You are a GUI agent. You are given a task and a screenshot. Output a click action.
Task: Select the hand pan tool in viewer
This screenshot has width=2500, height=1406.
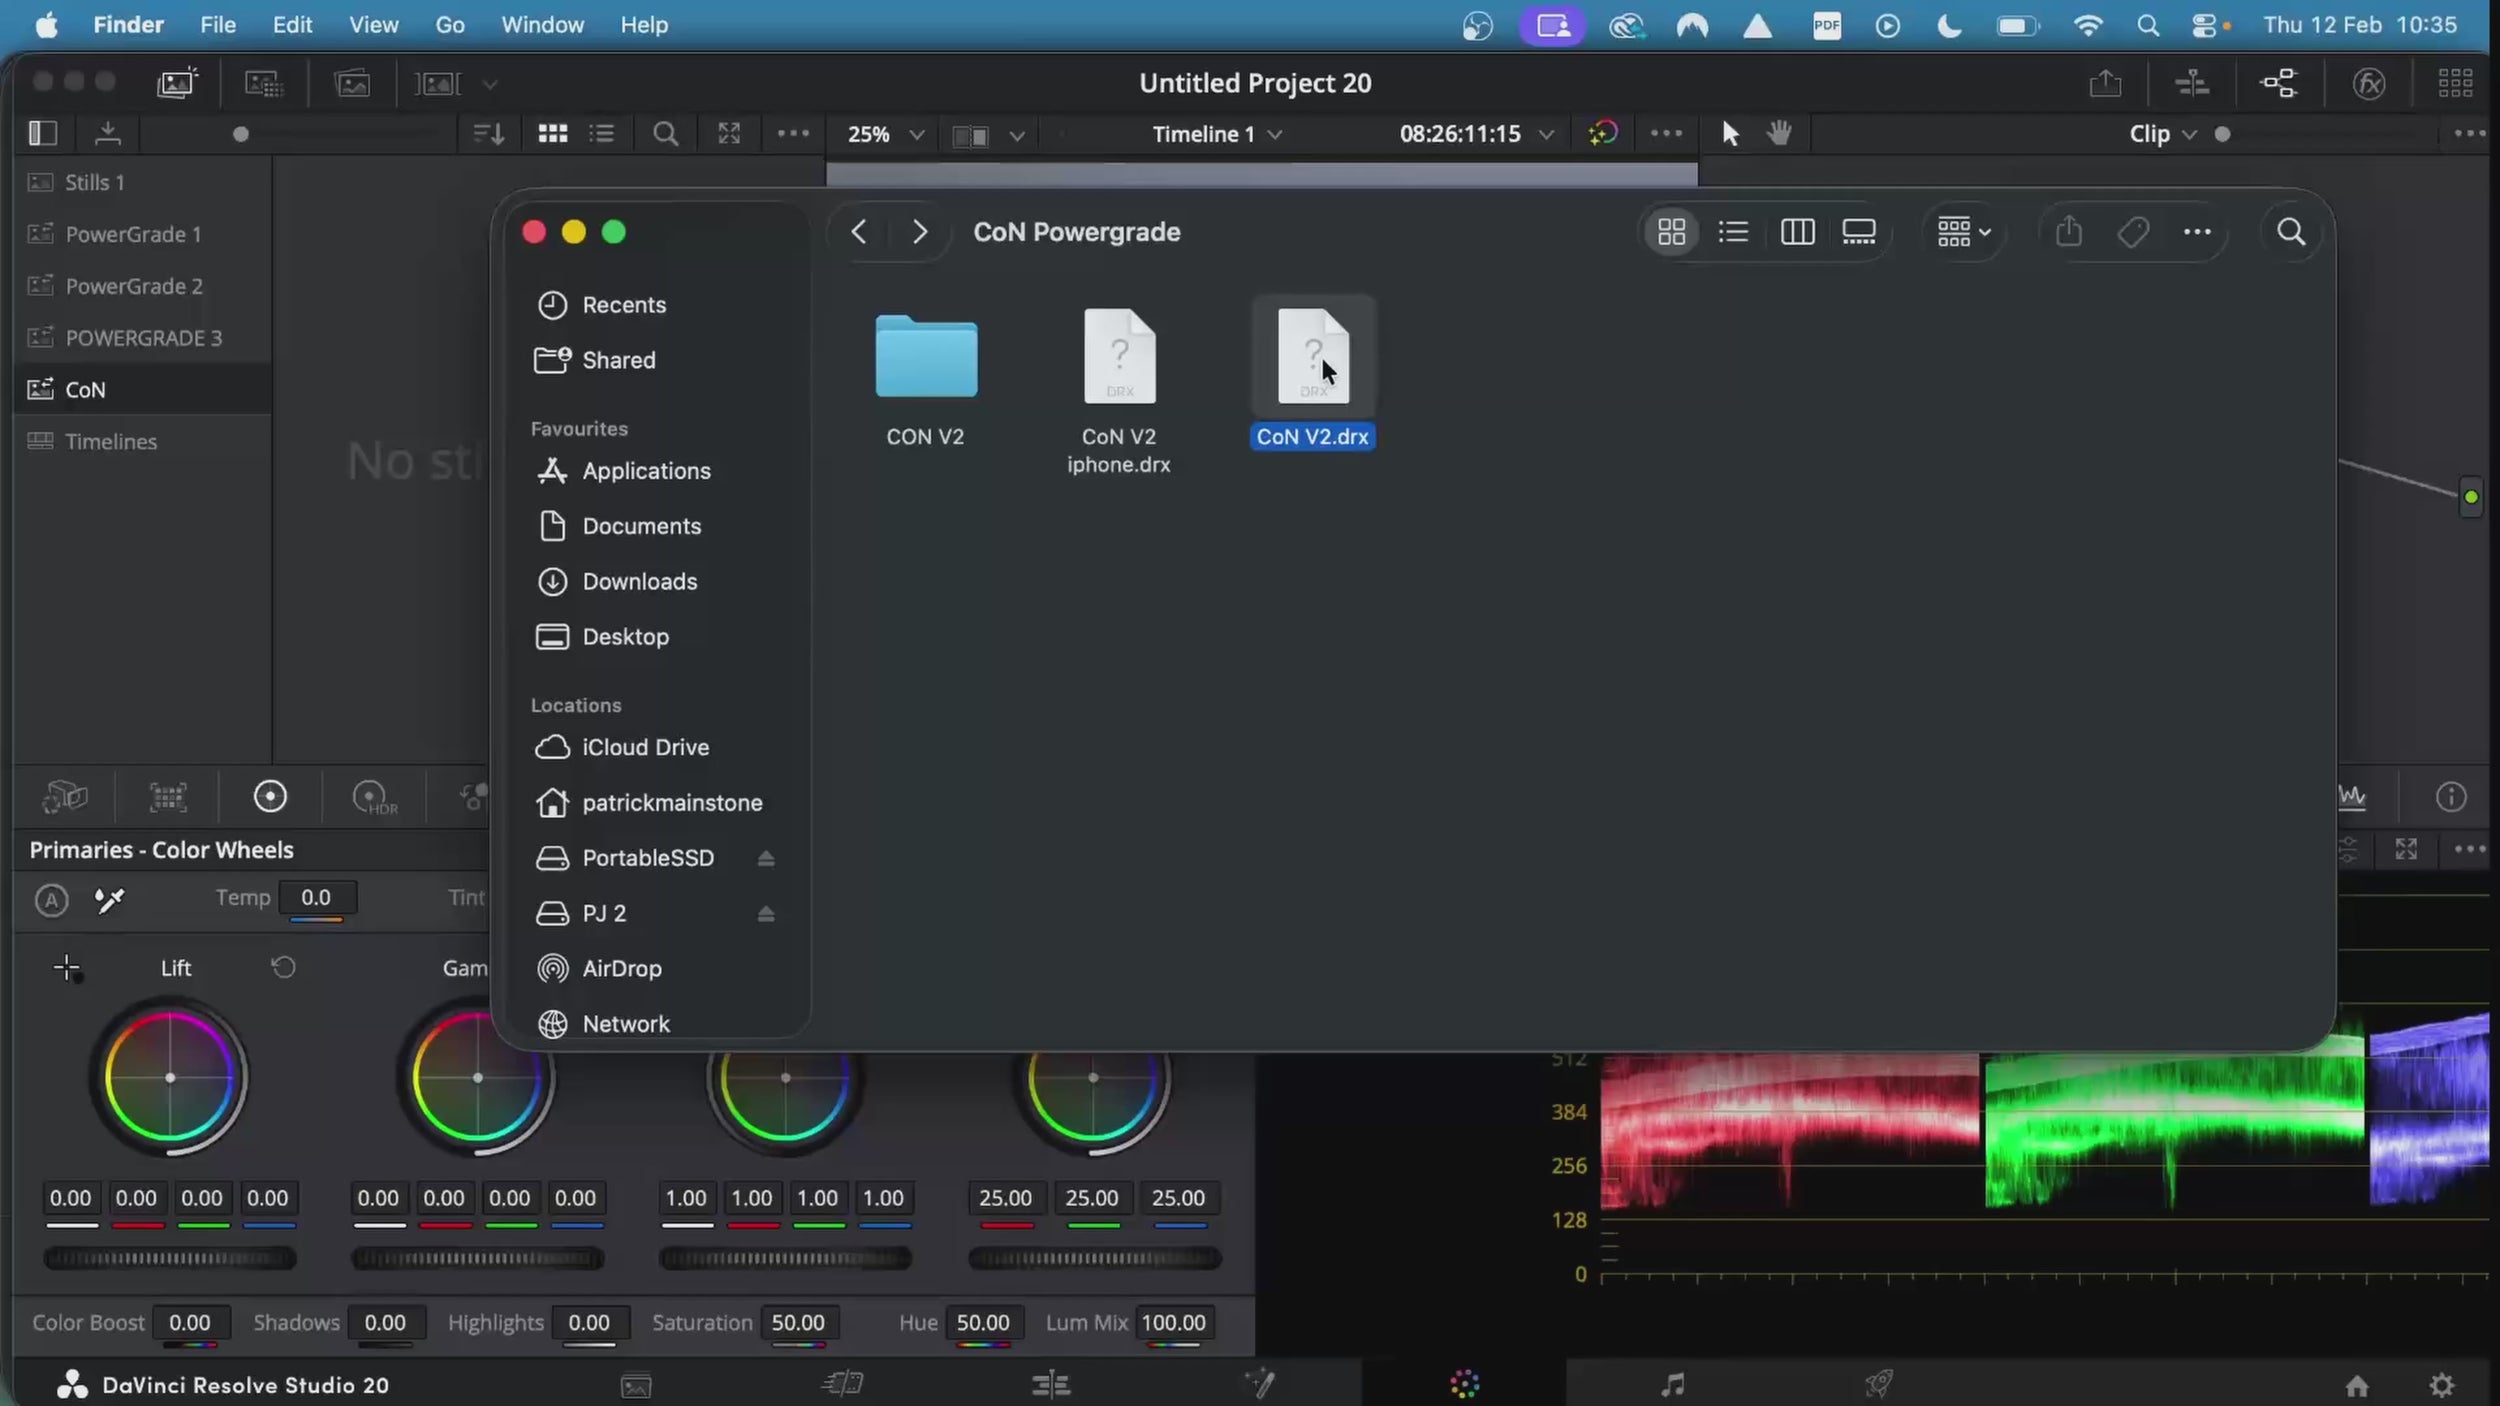[x=1779, y=133]
